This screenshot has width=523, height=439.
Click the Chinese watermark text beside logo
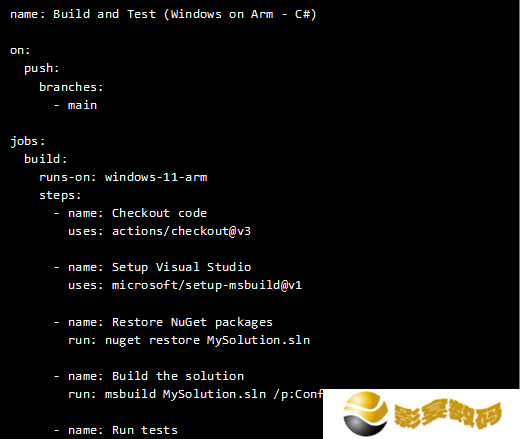448,414
